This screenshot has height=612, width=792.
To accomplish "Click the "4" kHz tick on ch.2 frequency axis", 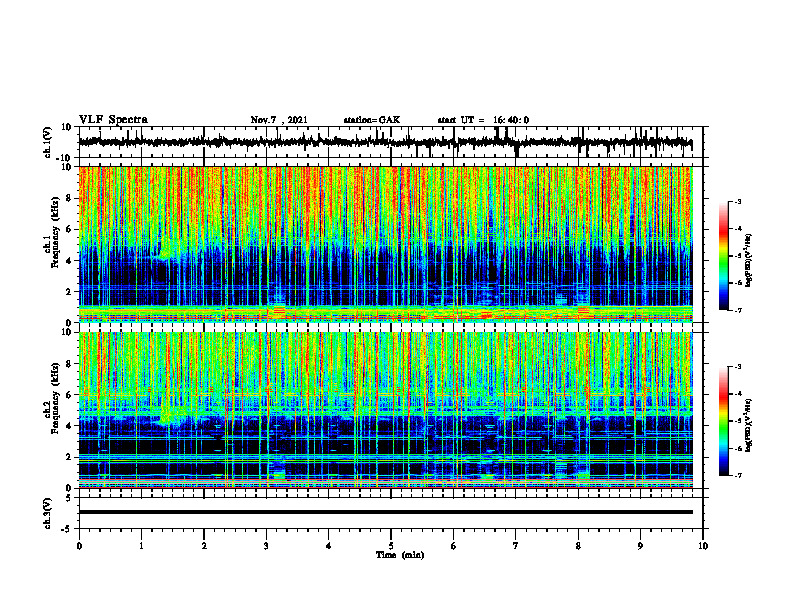I will [69, 426].
